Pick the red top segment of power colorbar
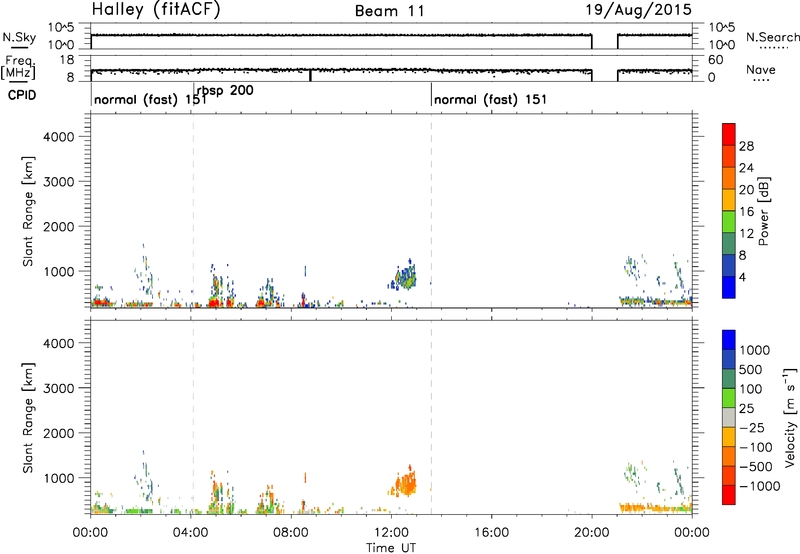The height and width of the screenshot is (554, 800). (x=729, y=134)
